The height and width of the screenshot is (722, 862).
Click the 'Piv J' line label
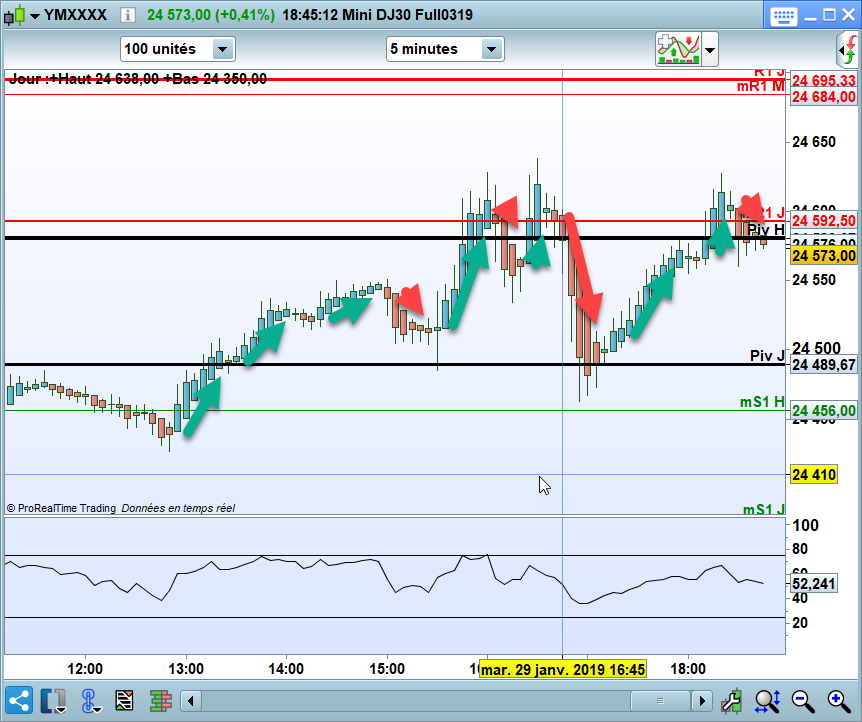(x=767, y=356)
